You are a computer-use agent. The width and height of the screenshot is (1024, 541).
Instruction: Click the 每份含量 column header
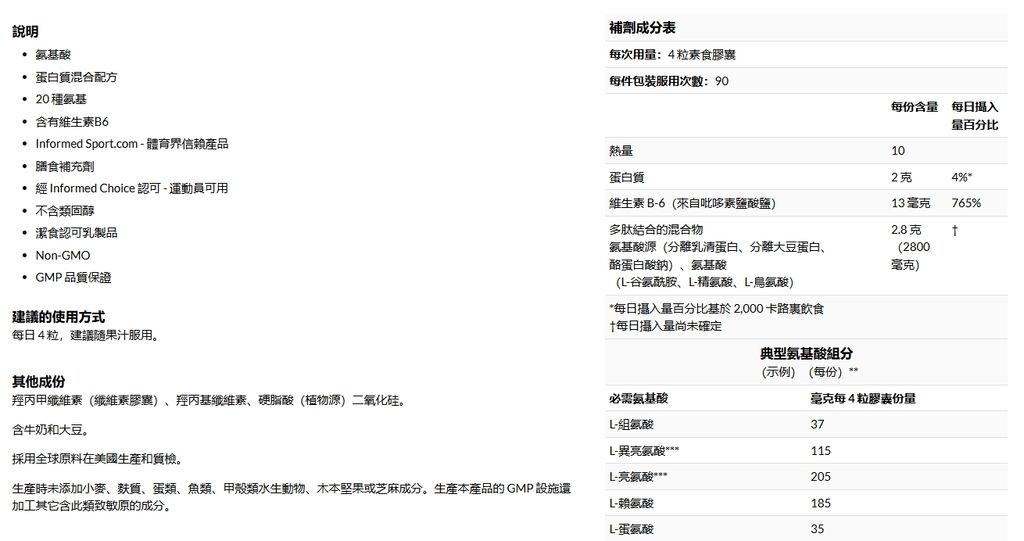click(914, 107)
